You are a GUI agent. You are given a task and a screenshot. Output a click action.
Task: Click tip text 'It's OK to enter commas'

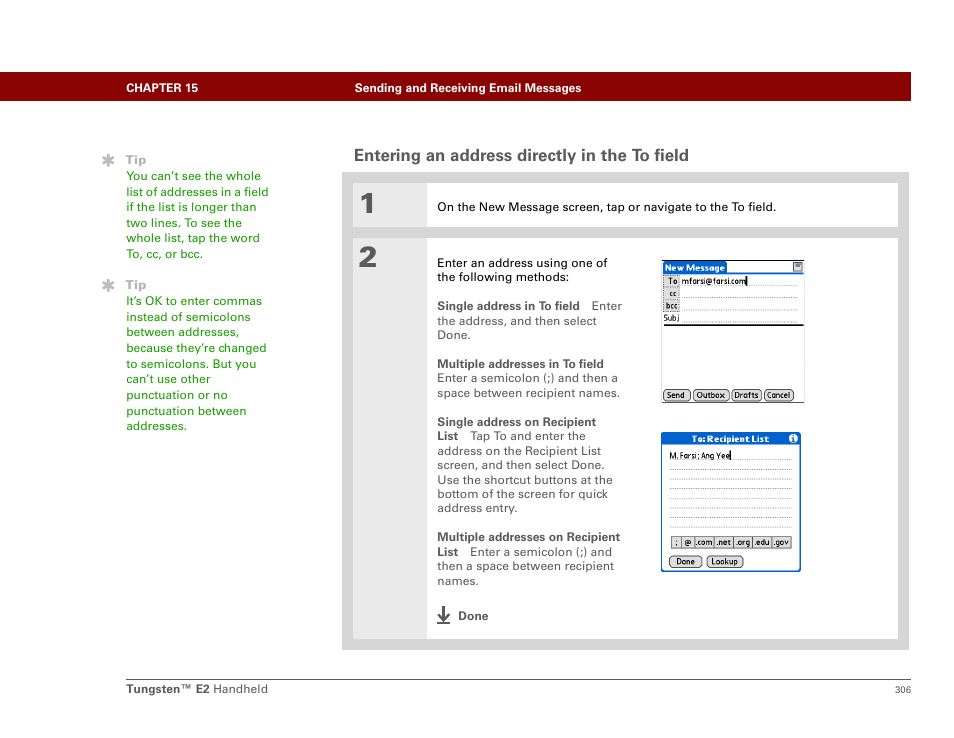(x=194, y=301)
